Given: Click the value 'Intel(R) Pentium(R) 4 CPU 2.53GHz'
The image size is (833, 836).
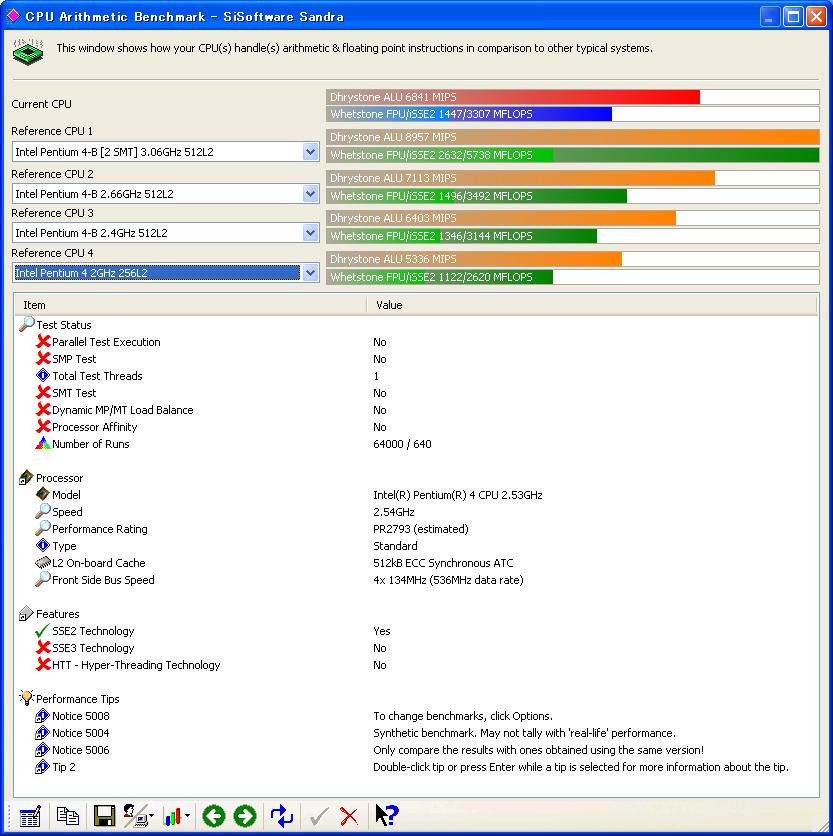Looking at the screenshot, I should tap(458, 495).
